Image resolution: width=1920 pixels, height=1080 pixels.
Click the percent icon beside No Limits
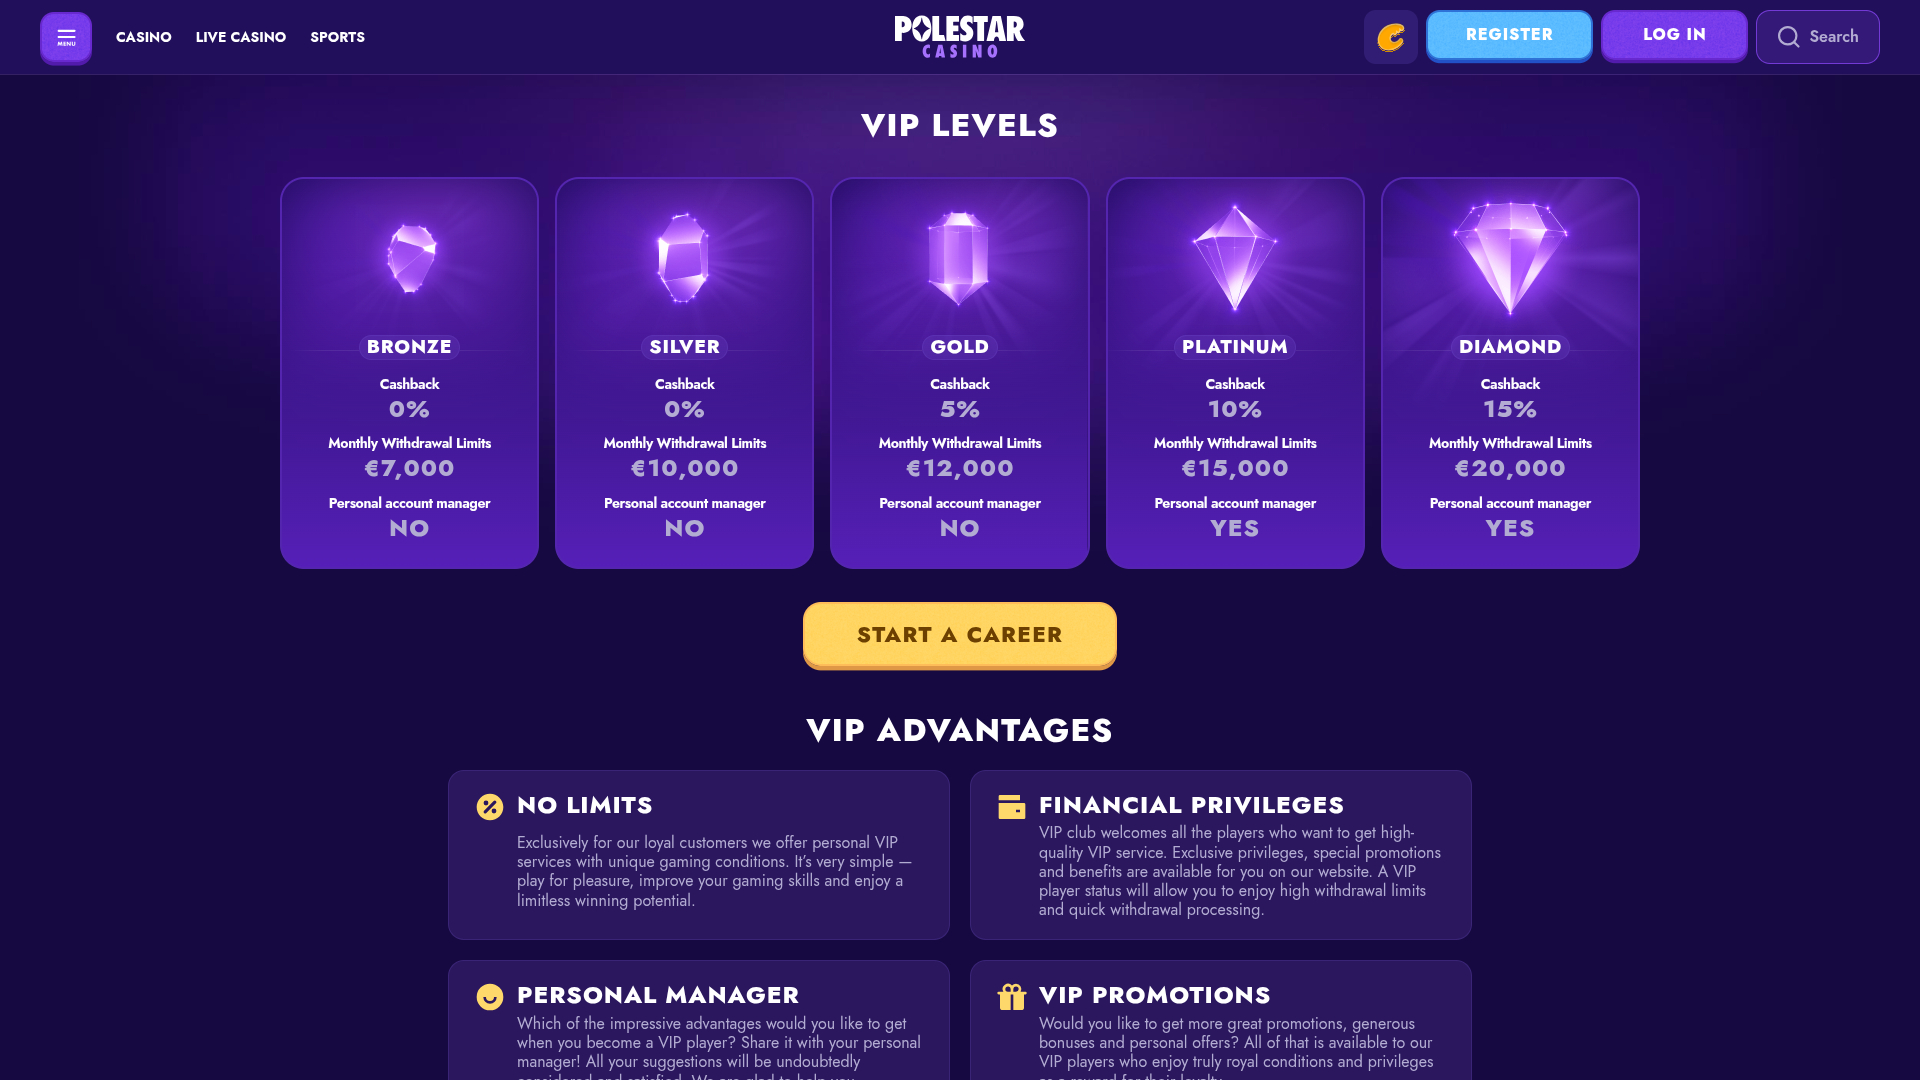coord(489,806)
